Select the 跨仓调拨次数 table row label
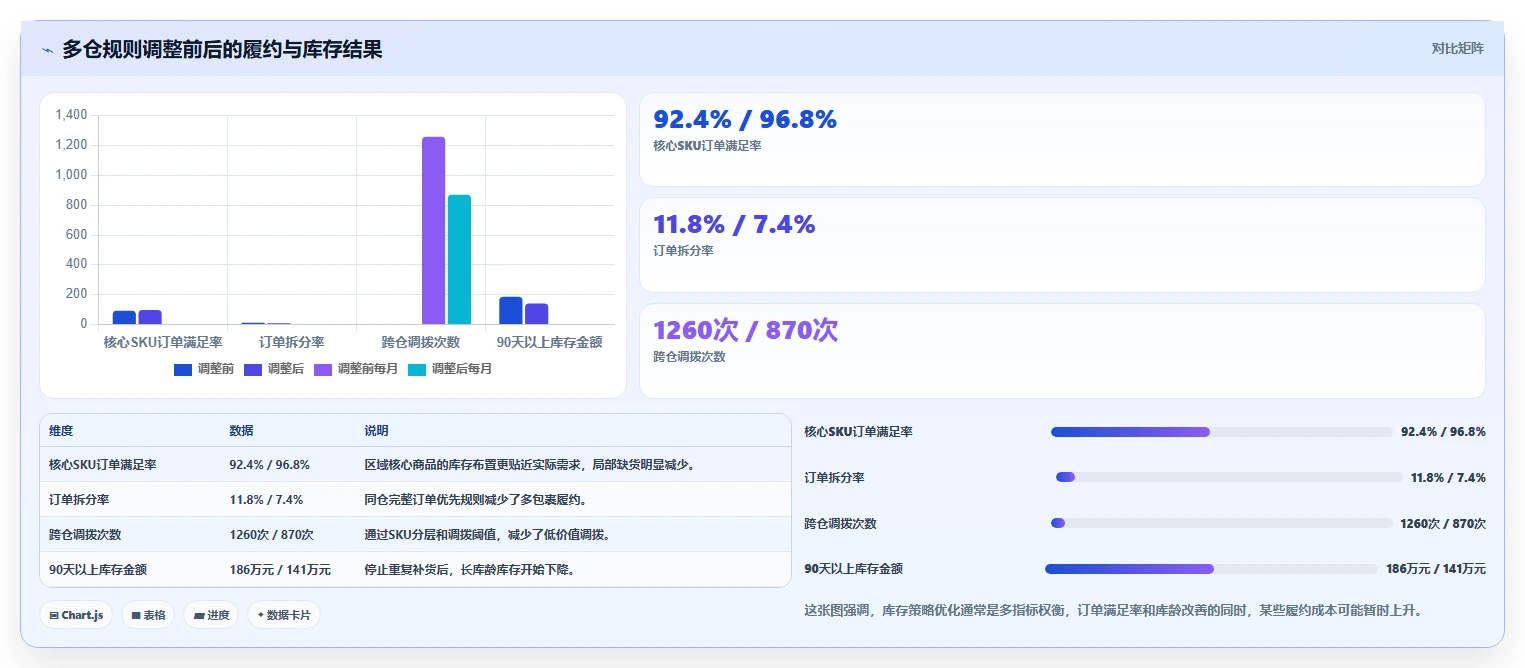Image resolution: width=1525 pixels, height=668 pixels. pyautogui.click(x=85, y=535)
